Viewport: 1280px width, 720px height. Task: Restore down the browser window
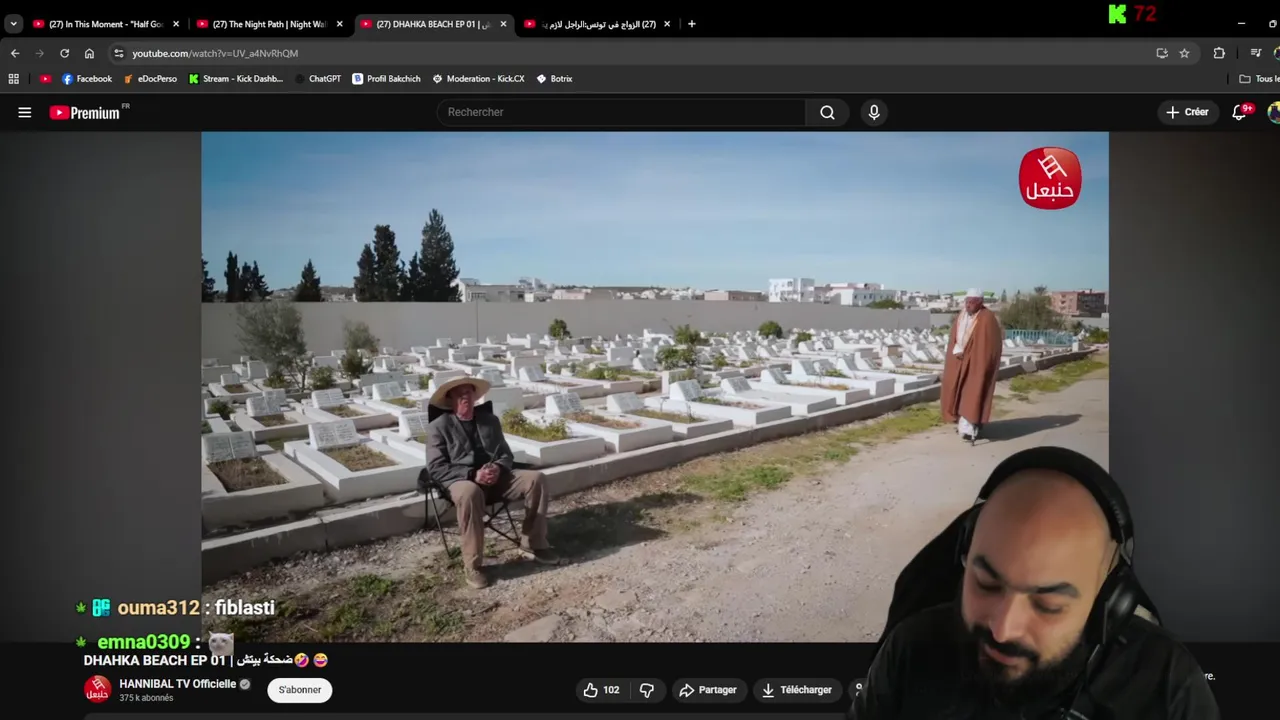(1275, 24)
